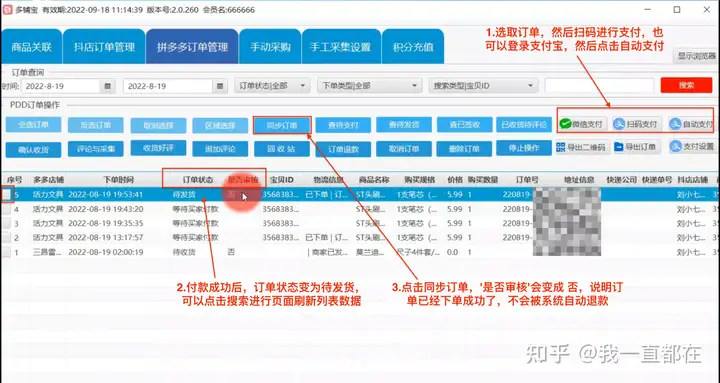This screenshot has width=720, height=383.
Task: Click the 查待发货 button
Action: (x=404, y=124)
